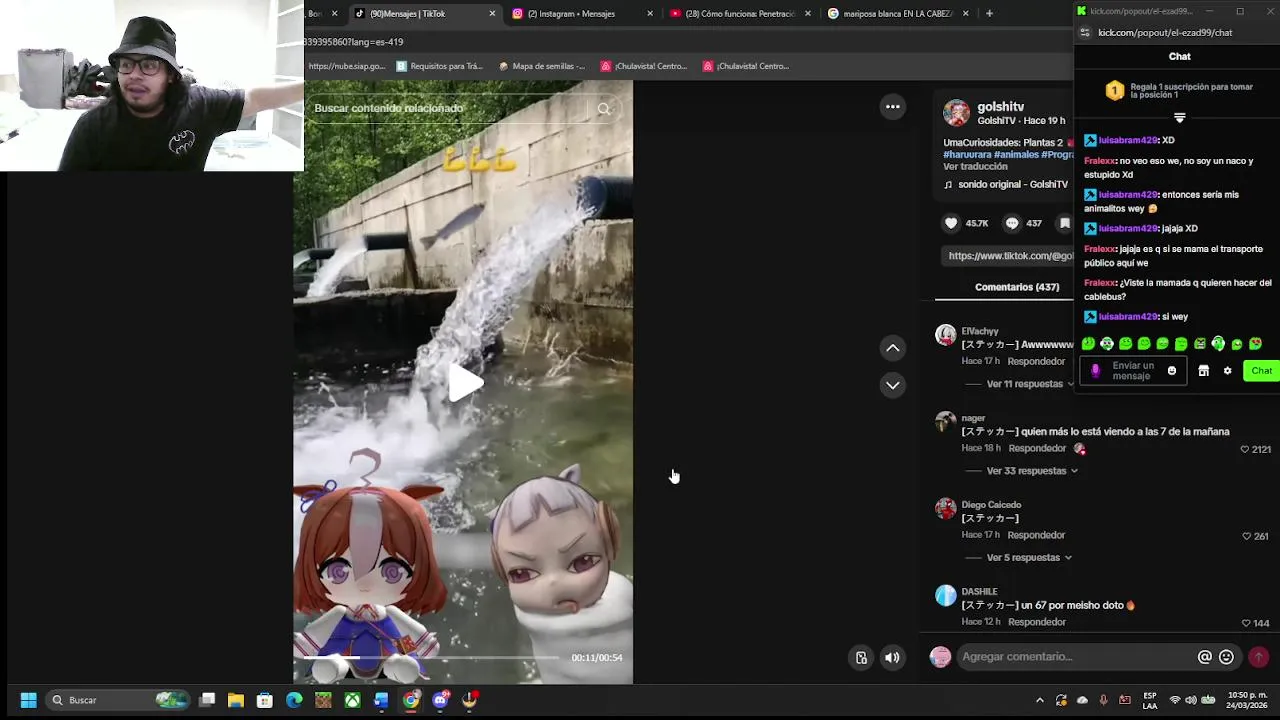Open the golshitv username link
Viewport: 1280px width, 720px height.
coord(1001,107)
